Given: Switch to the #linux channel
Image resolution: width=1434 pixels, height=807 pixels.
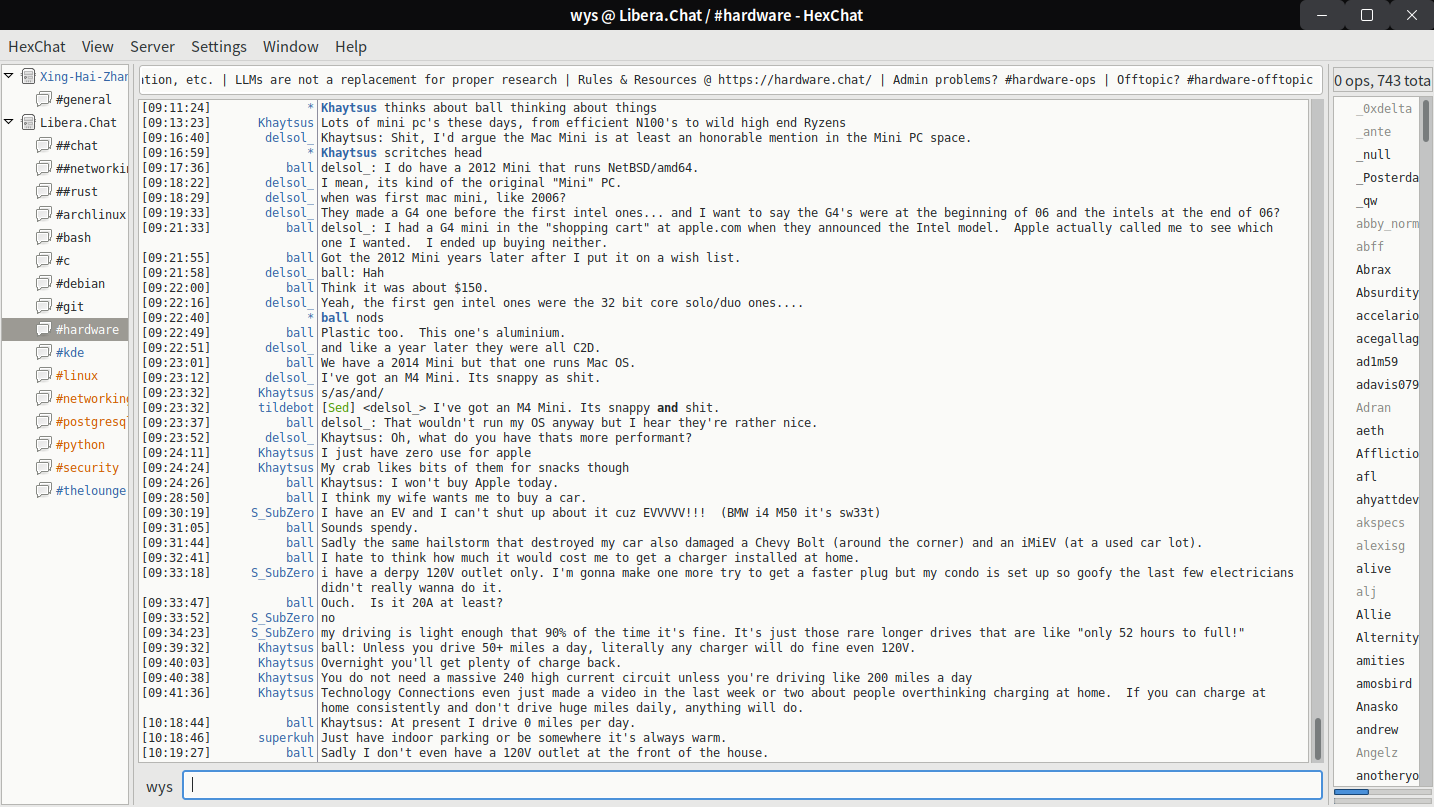Looking at the screenshot, I should pos(77,376).
